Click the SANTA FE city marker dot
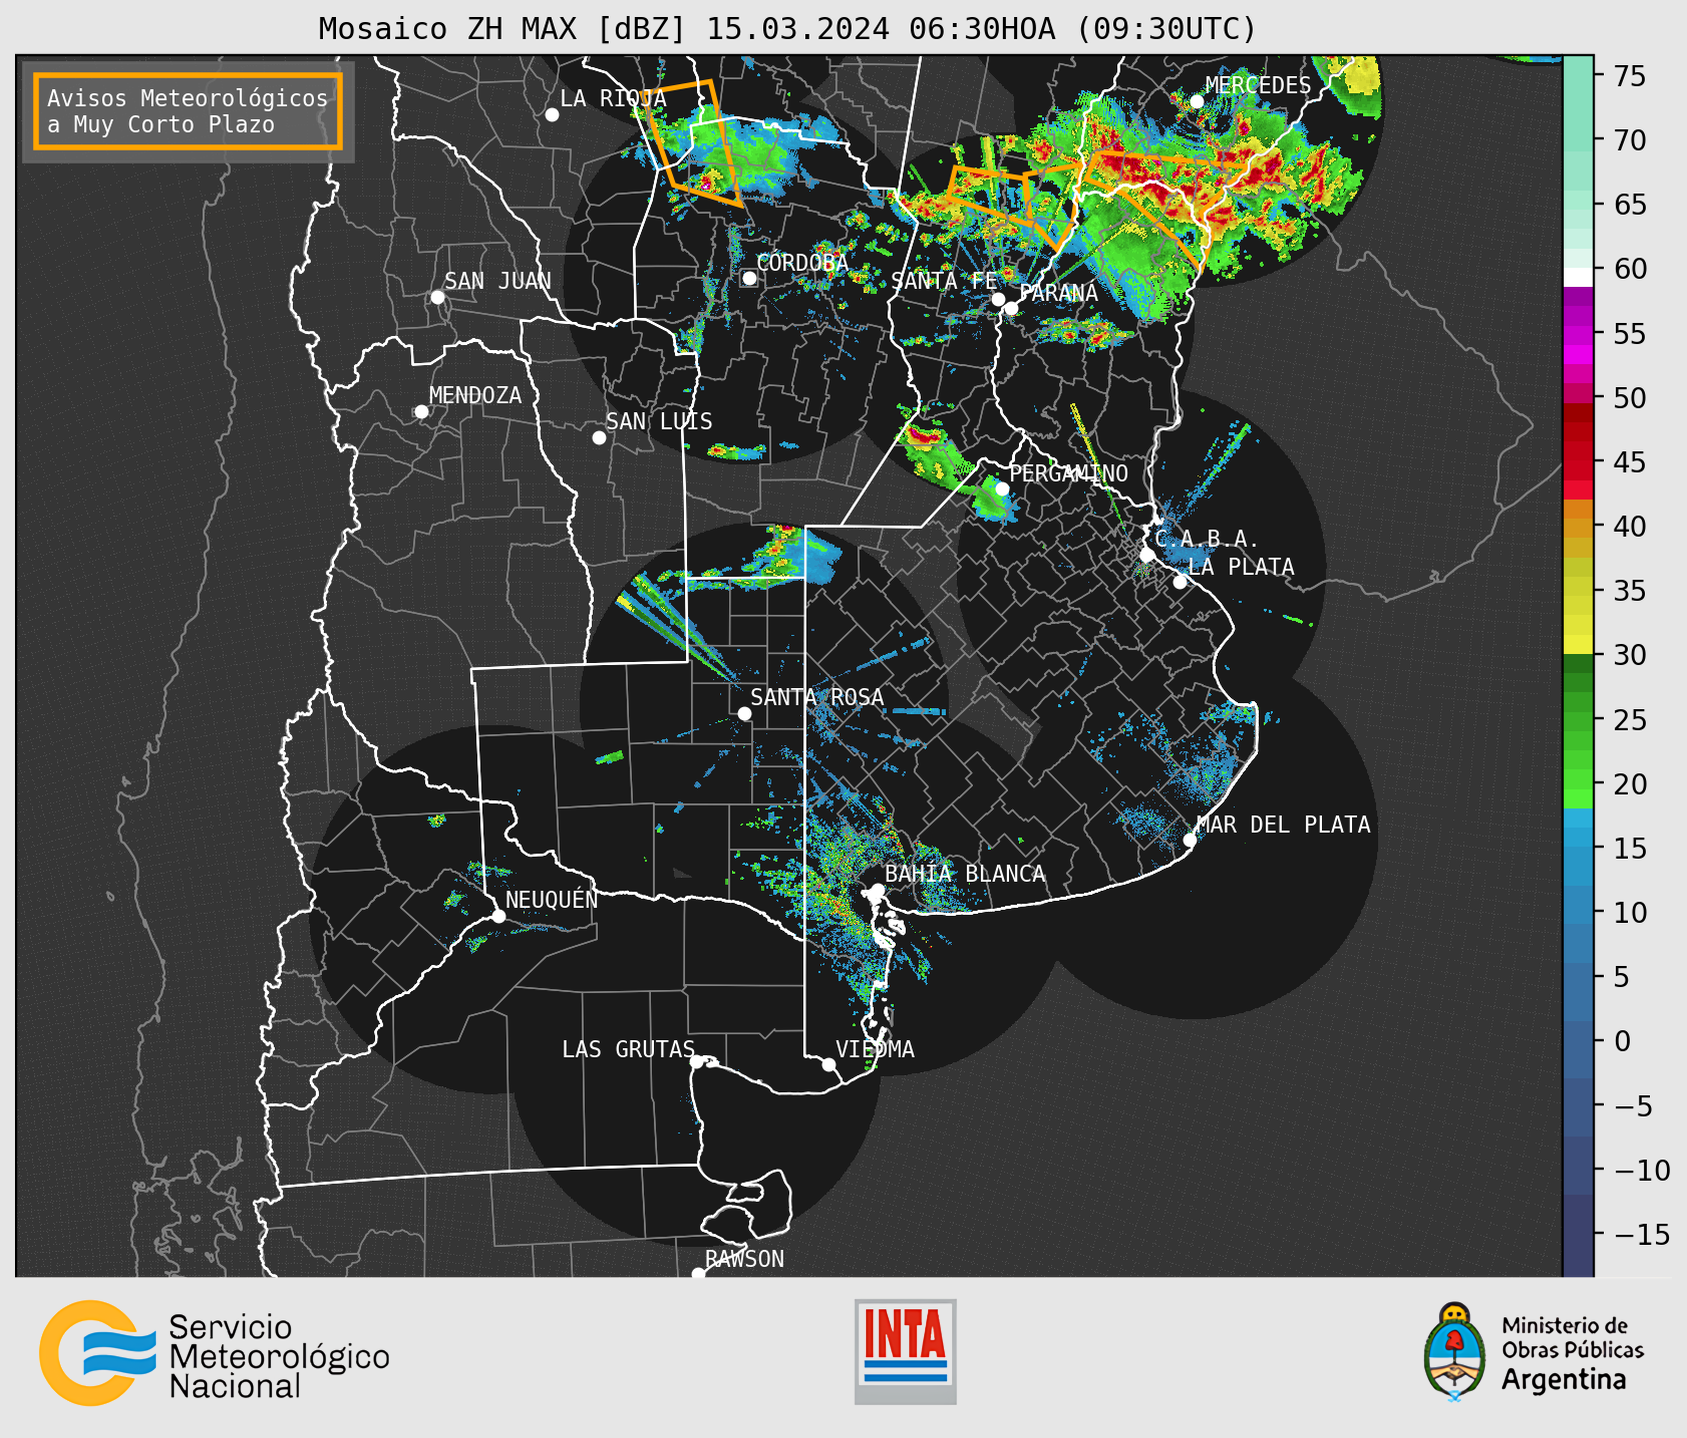Screen dimensions: 1687x1438 tap(998, 299)
